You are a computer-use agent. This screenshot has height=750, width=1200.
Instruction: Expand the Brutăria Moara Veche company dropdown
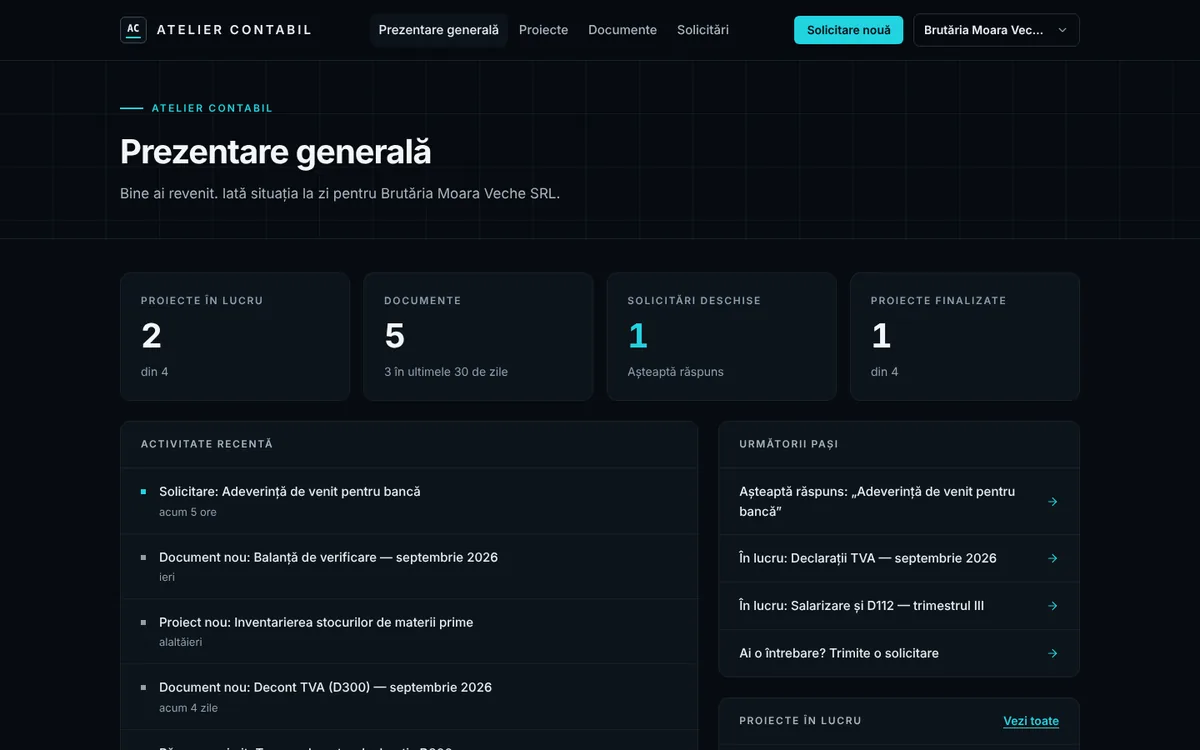coord(997,30)
